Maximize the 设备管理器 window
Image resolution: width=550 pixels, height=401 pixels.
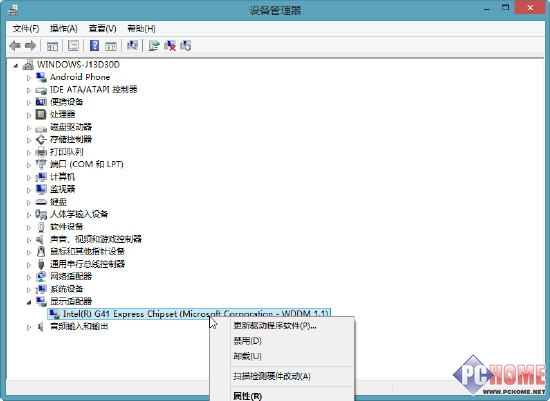[x=505, y=8]
